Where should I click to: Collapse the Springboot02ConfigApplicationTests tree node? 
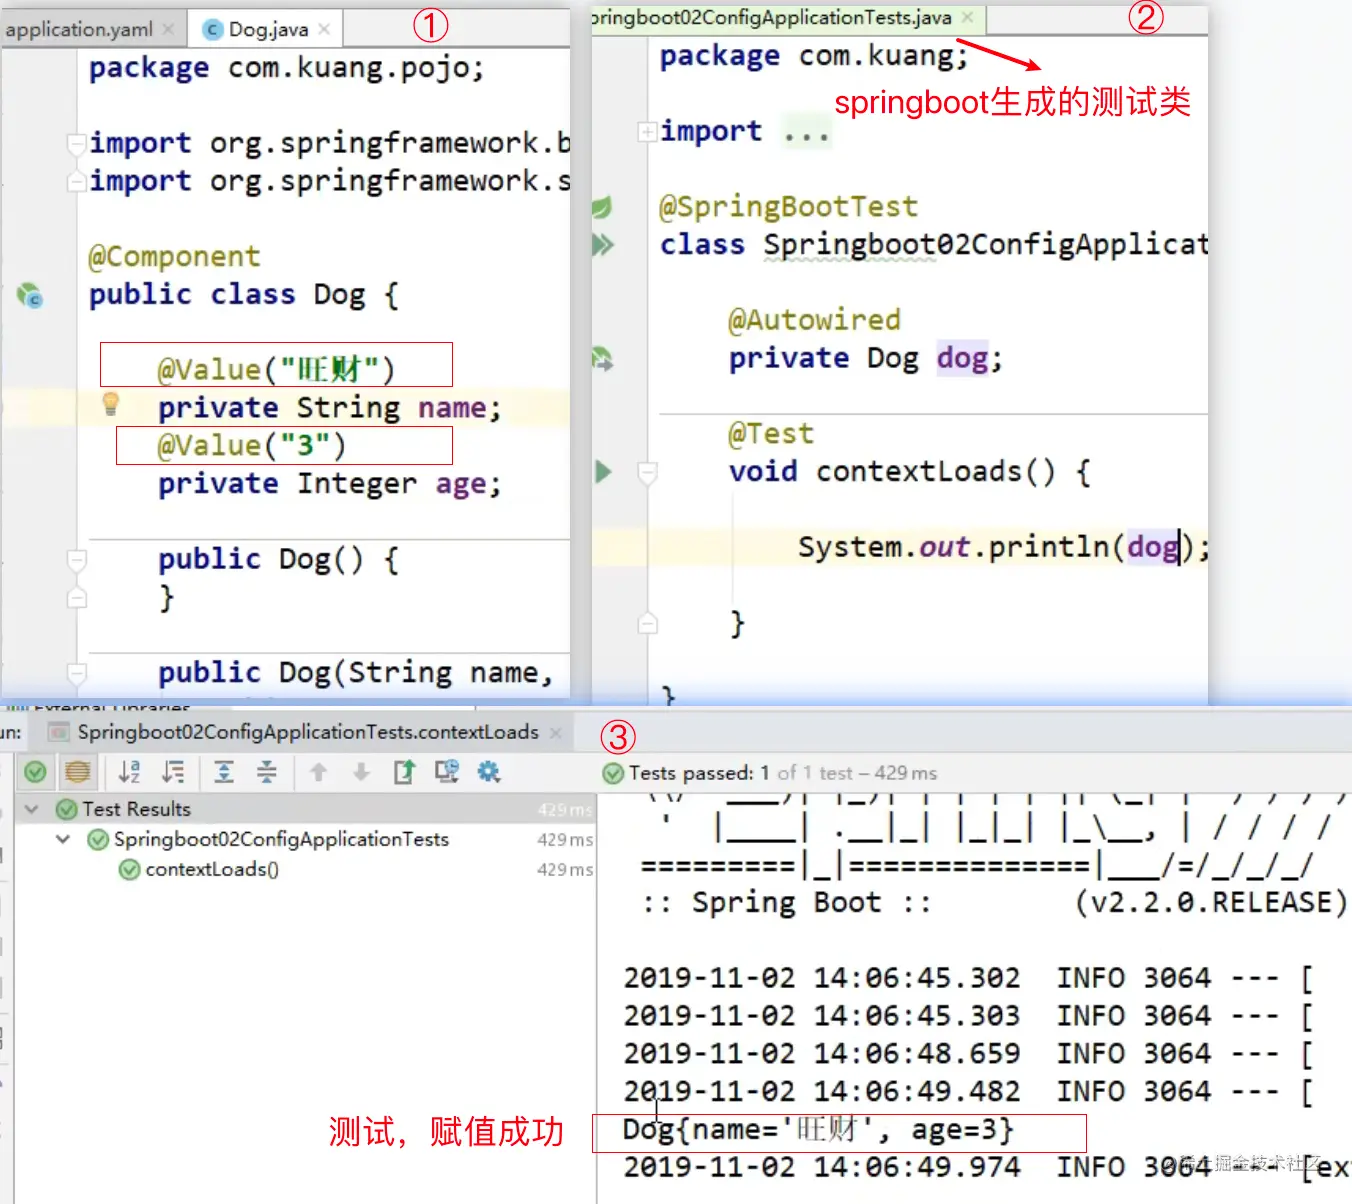pos(63,839)
